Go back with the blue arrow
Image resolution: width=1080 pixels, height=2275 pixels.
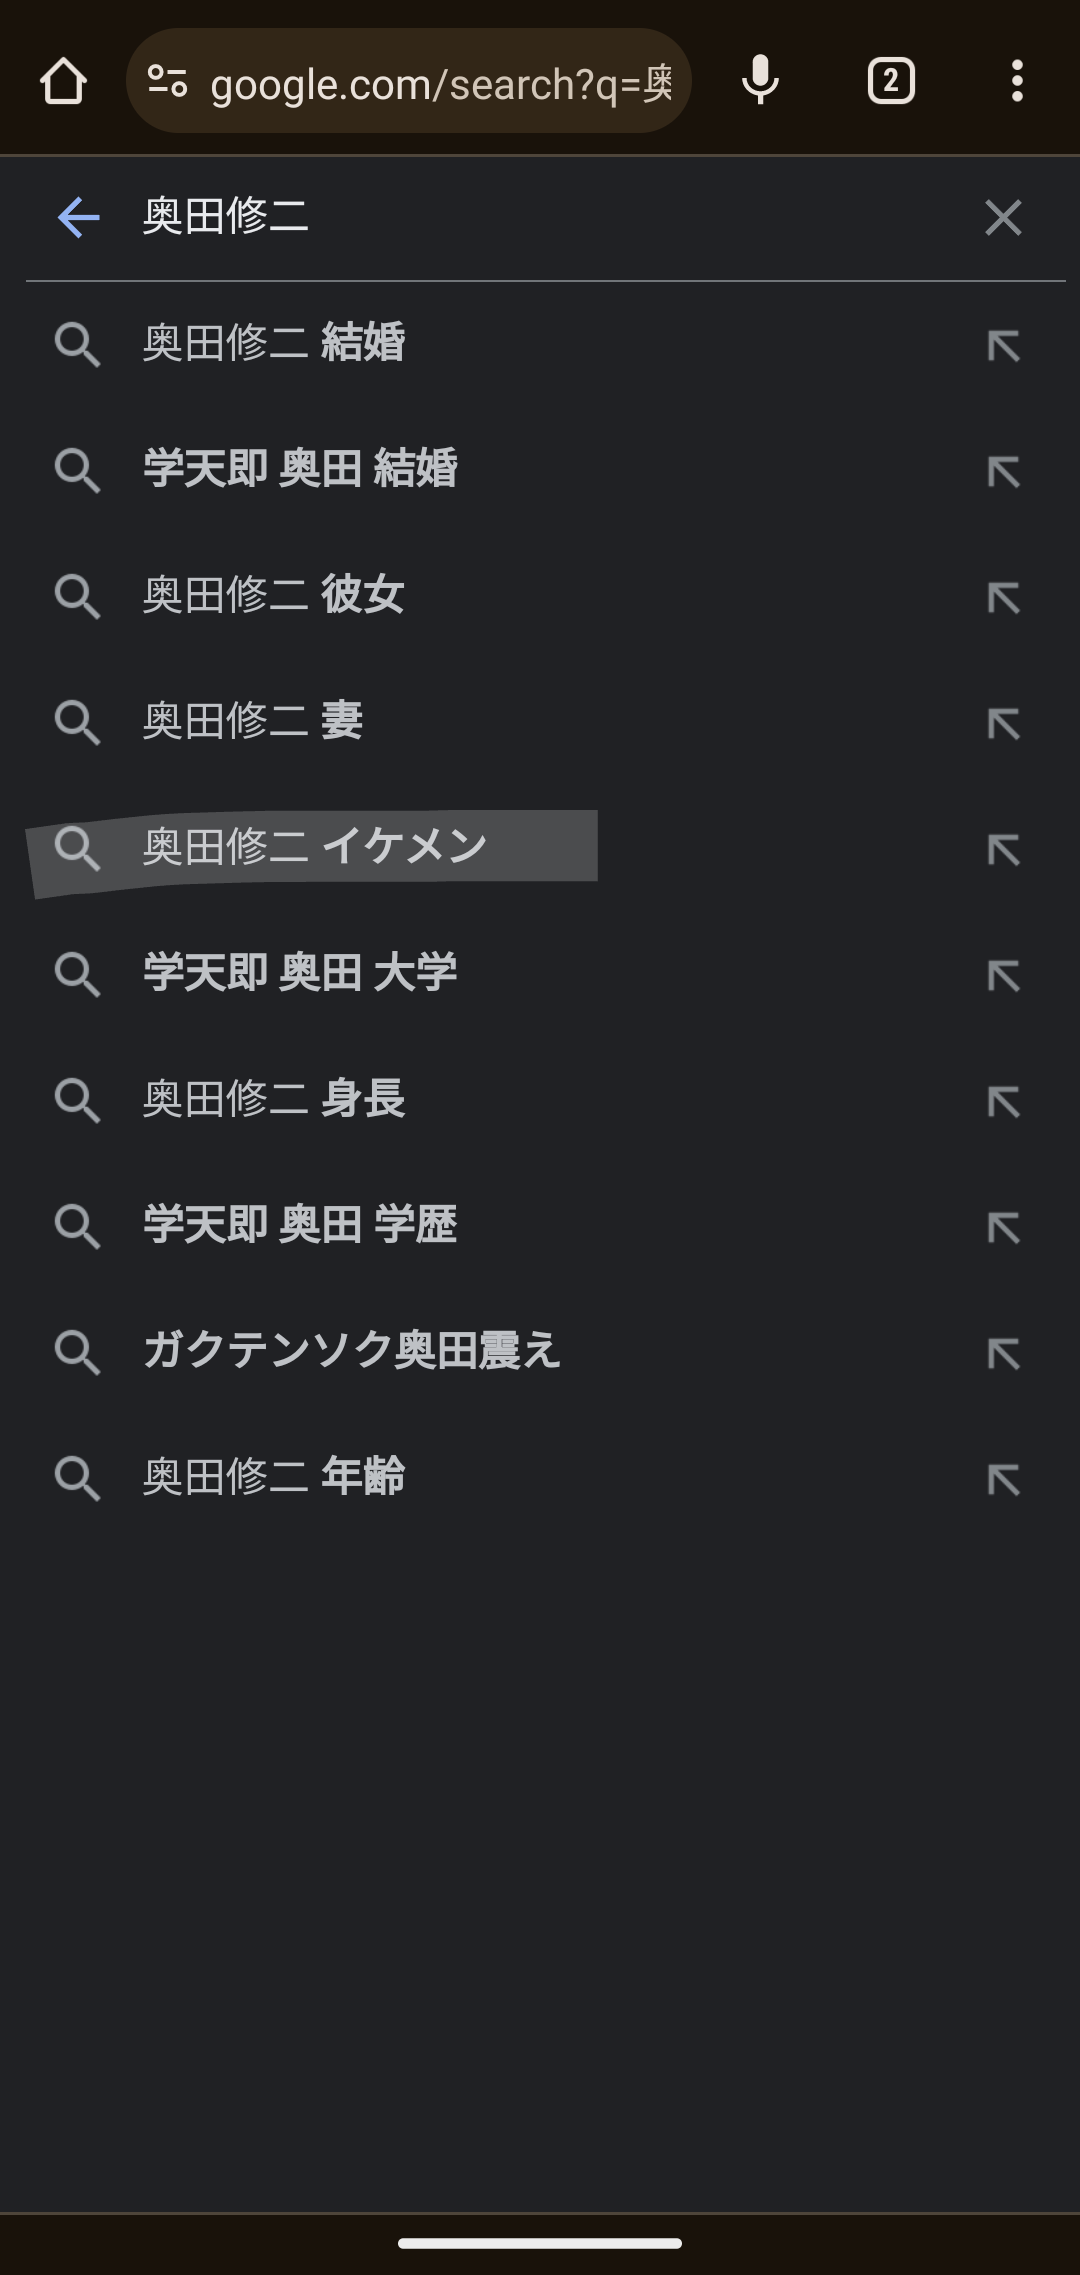(x=78, y=217)
